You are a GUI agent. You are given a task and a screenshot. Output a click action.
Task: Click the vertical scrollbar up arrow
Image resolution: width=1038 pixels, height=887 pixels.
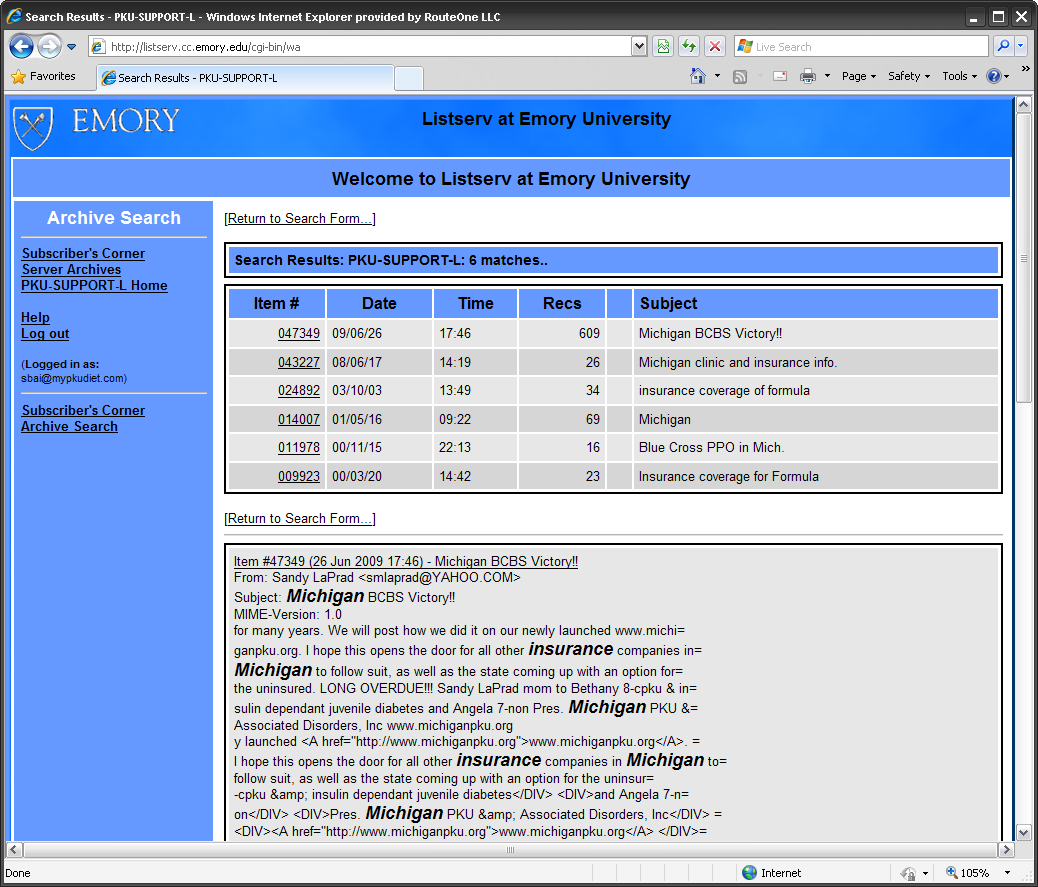click(x=1023, y=105)
